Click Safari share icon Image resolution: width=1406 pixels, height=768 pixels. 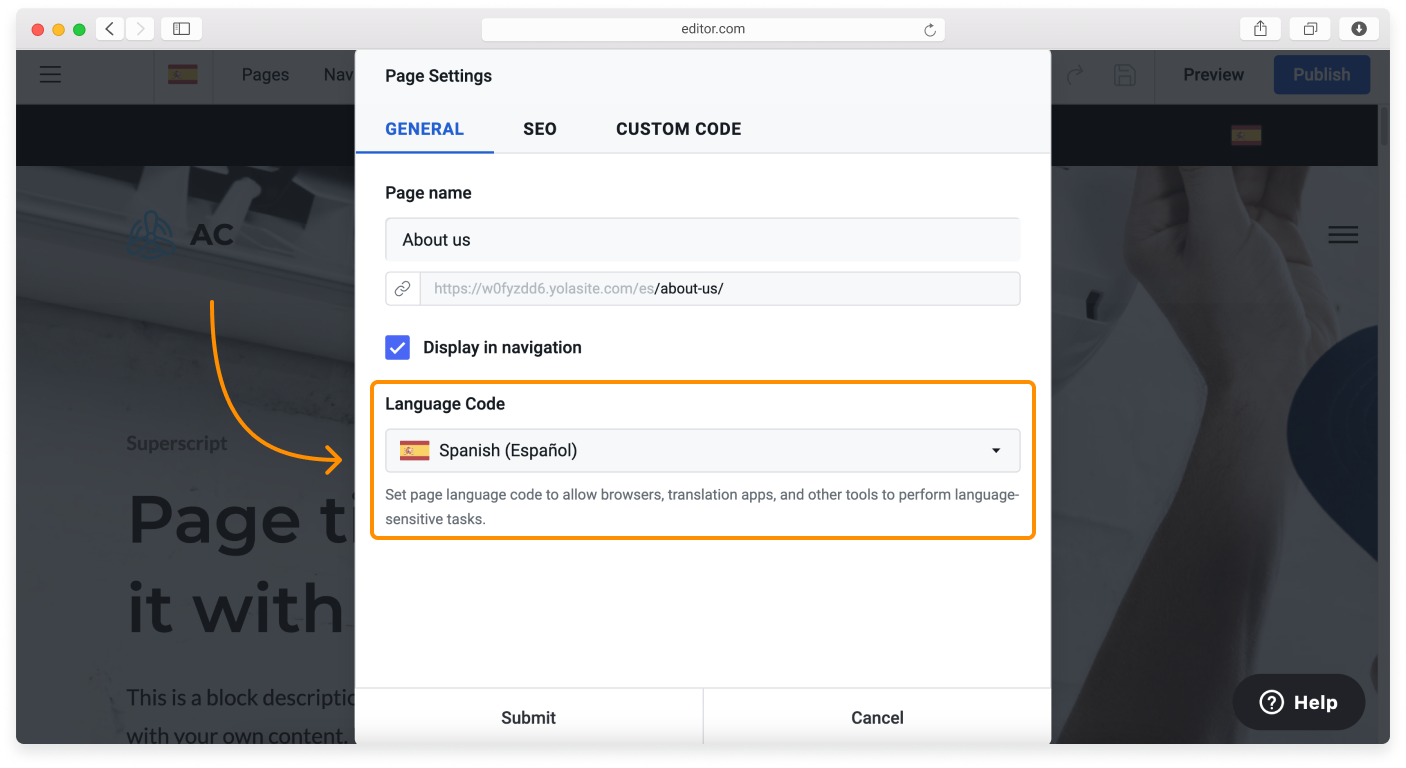coord(1260,29)
